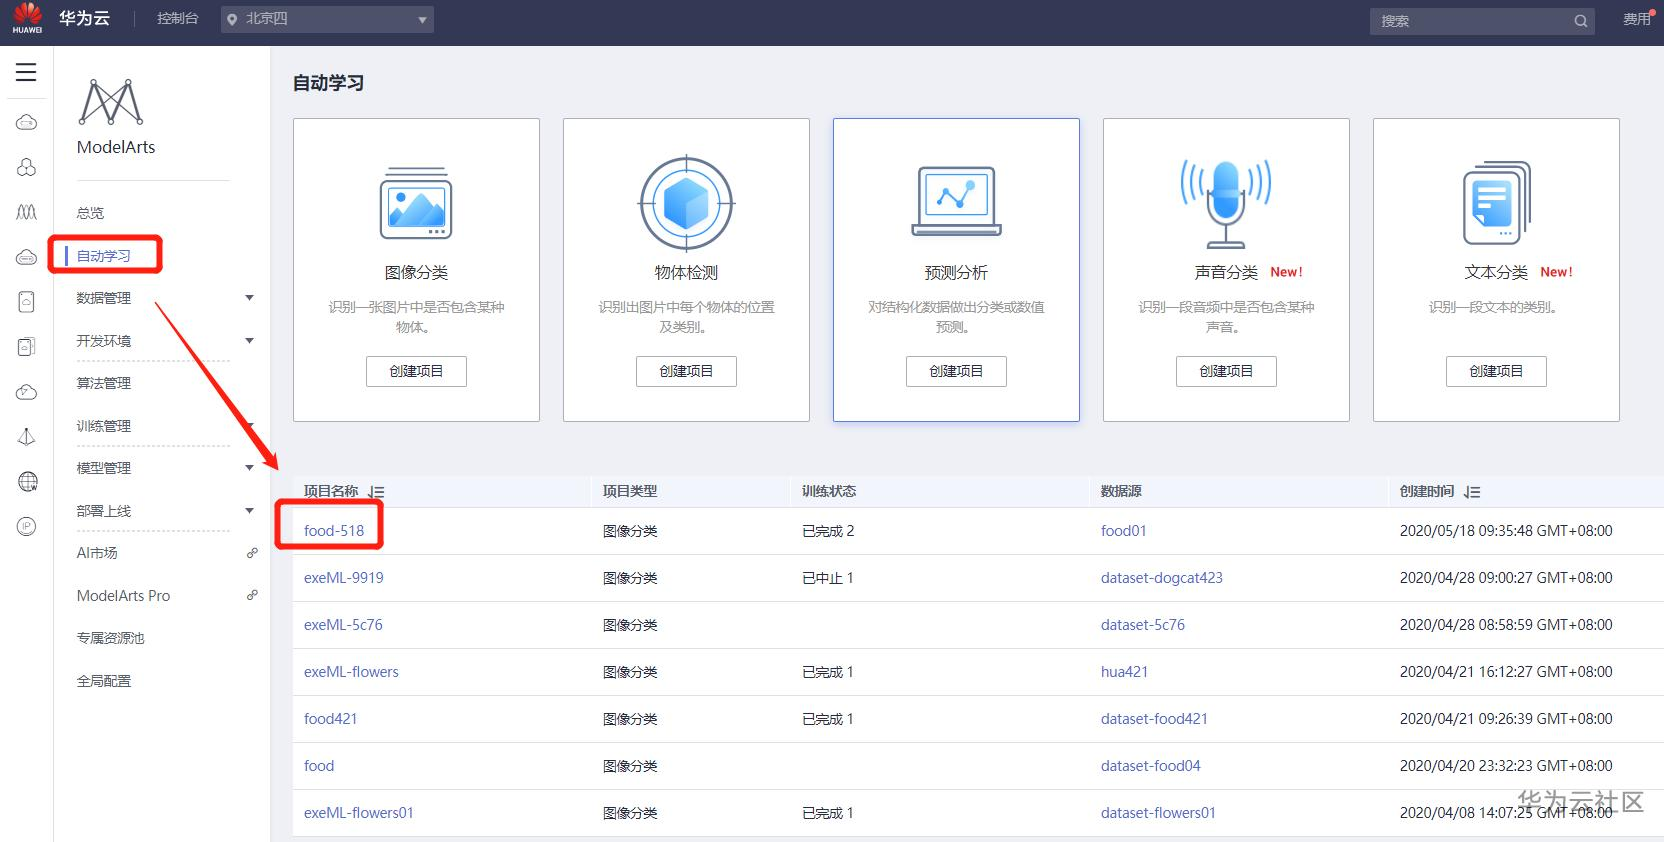
Task: Open 专属资源池 in the sidebar
Action: point(110,638)
